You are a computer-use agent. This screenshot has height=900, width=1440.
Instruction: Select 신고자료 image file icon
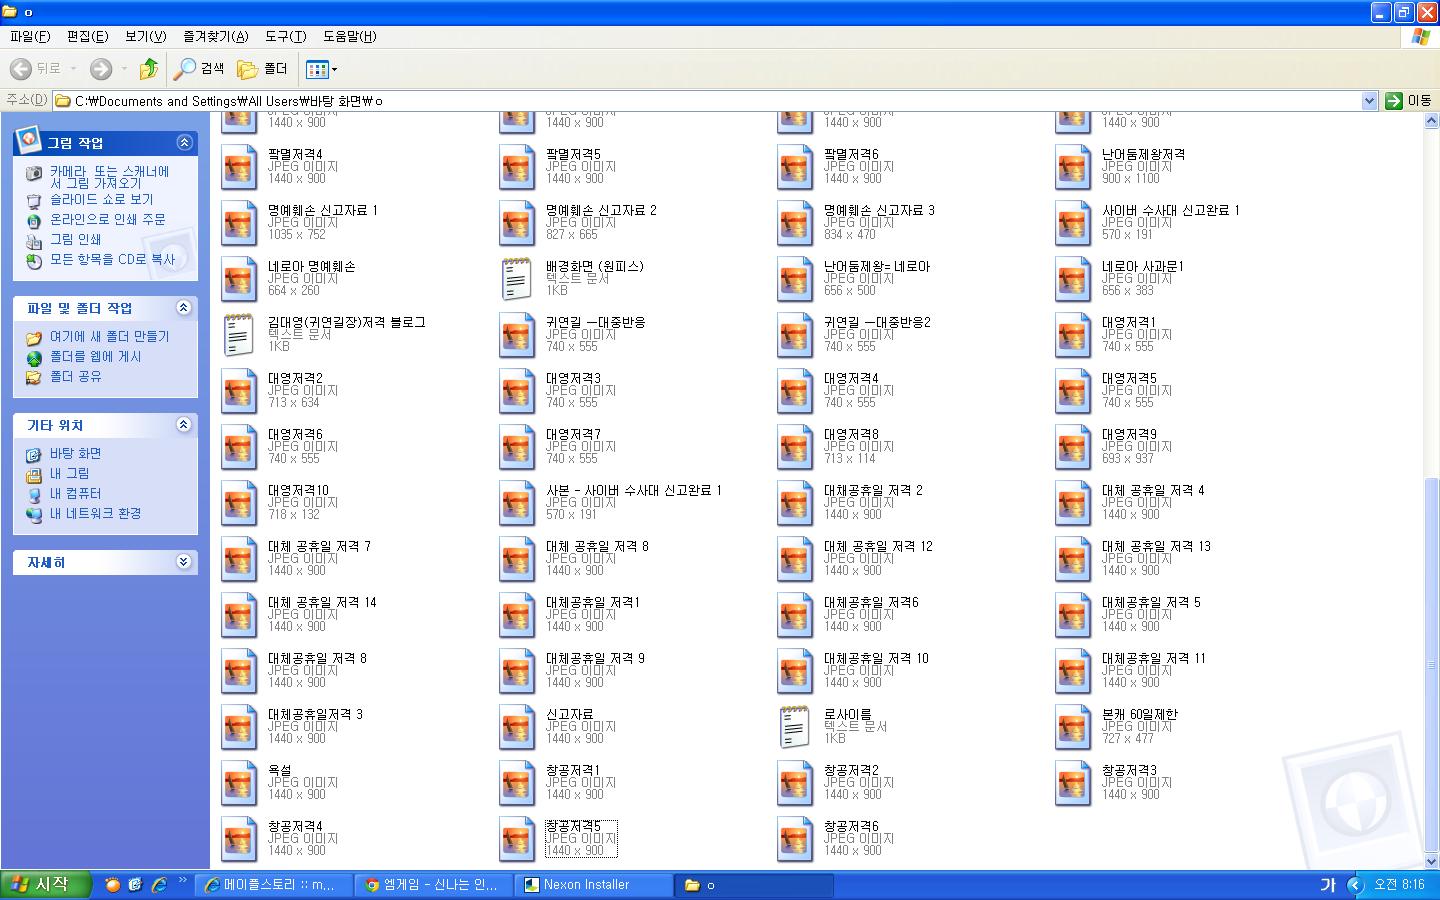tap(517, 727)
